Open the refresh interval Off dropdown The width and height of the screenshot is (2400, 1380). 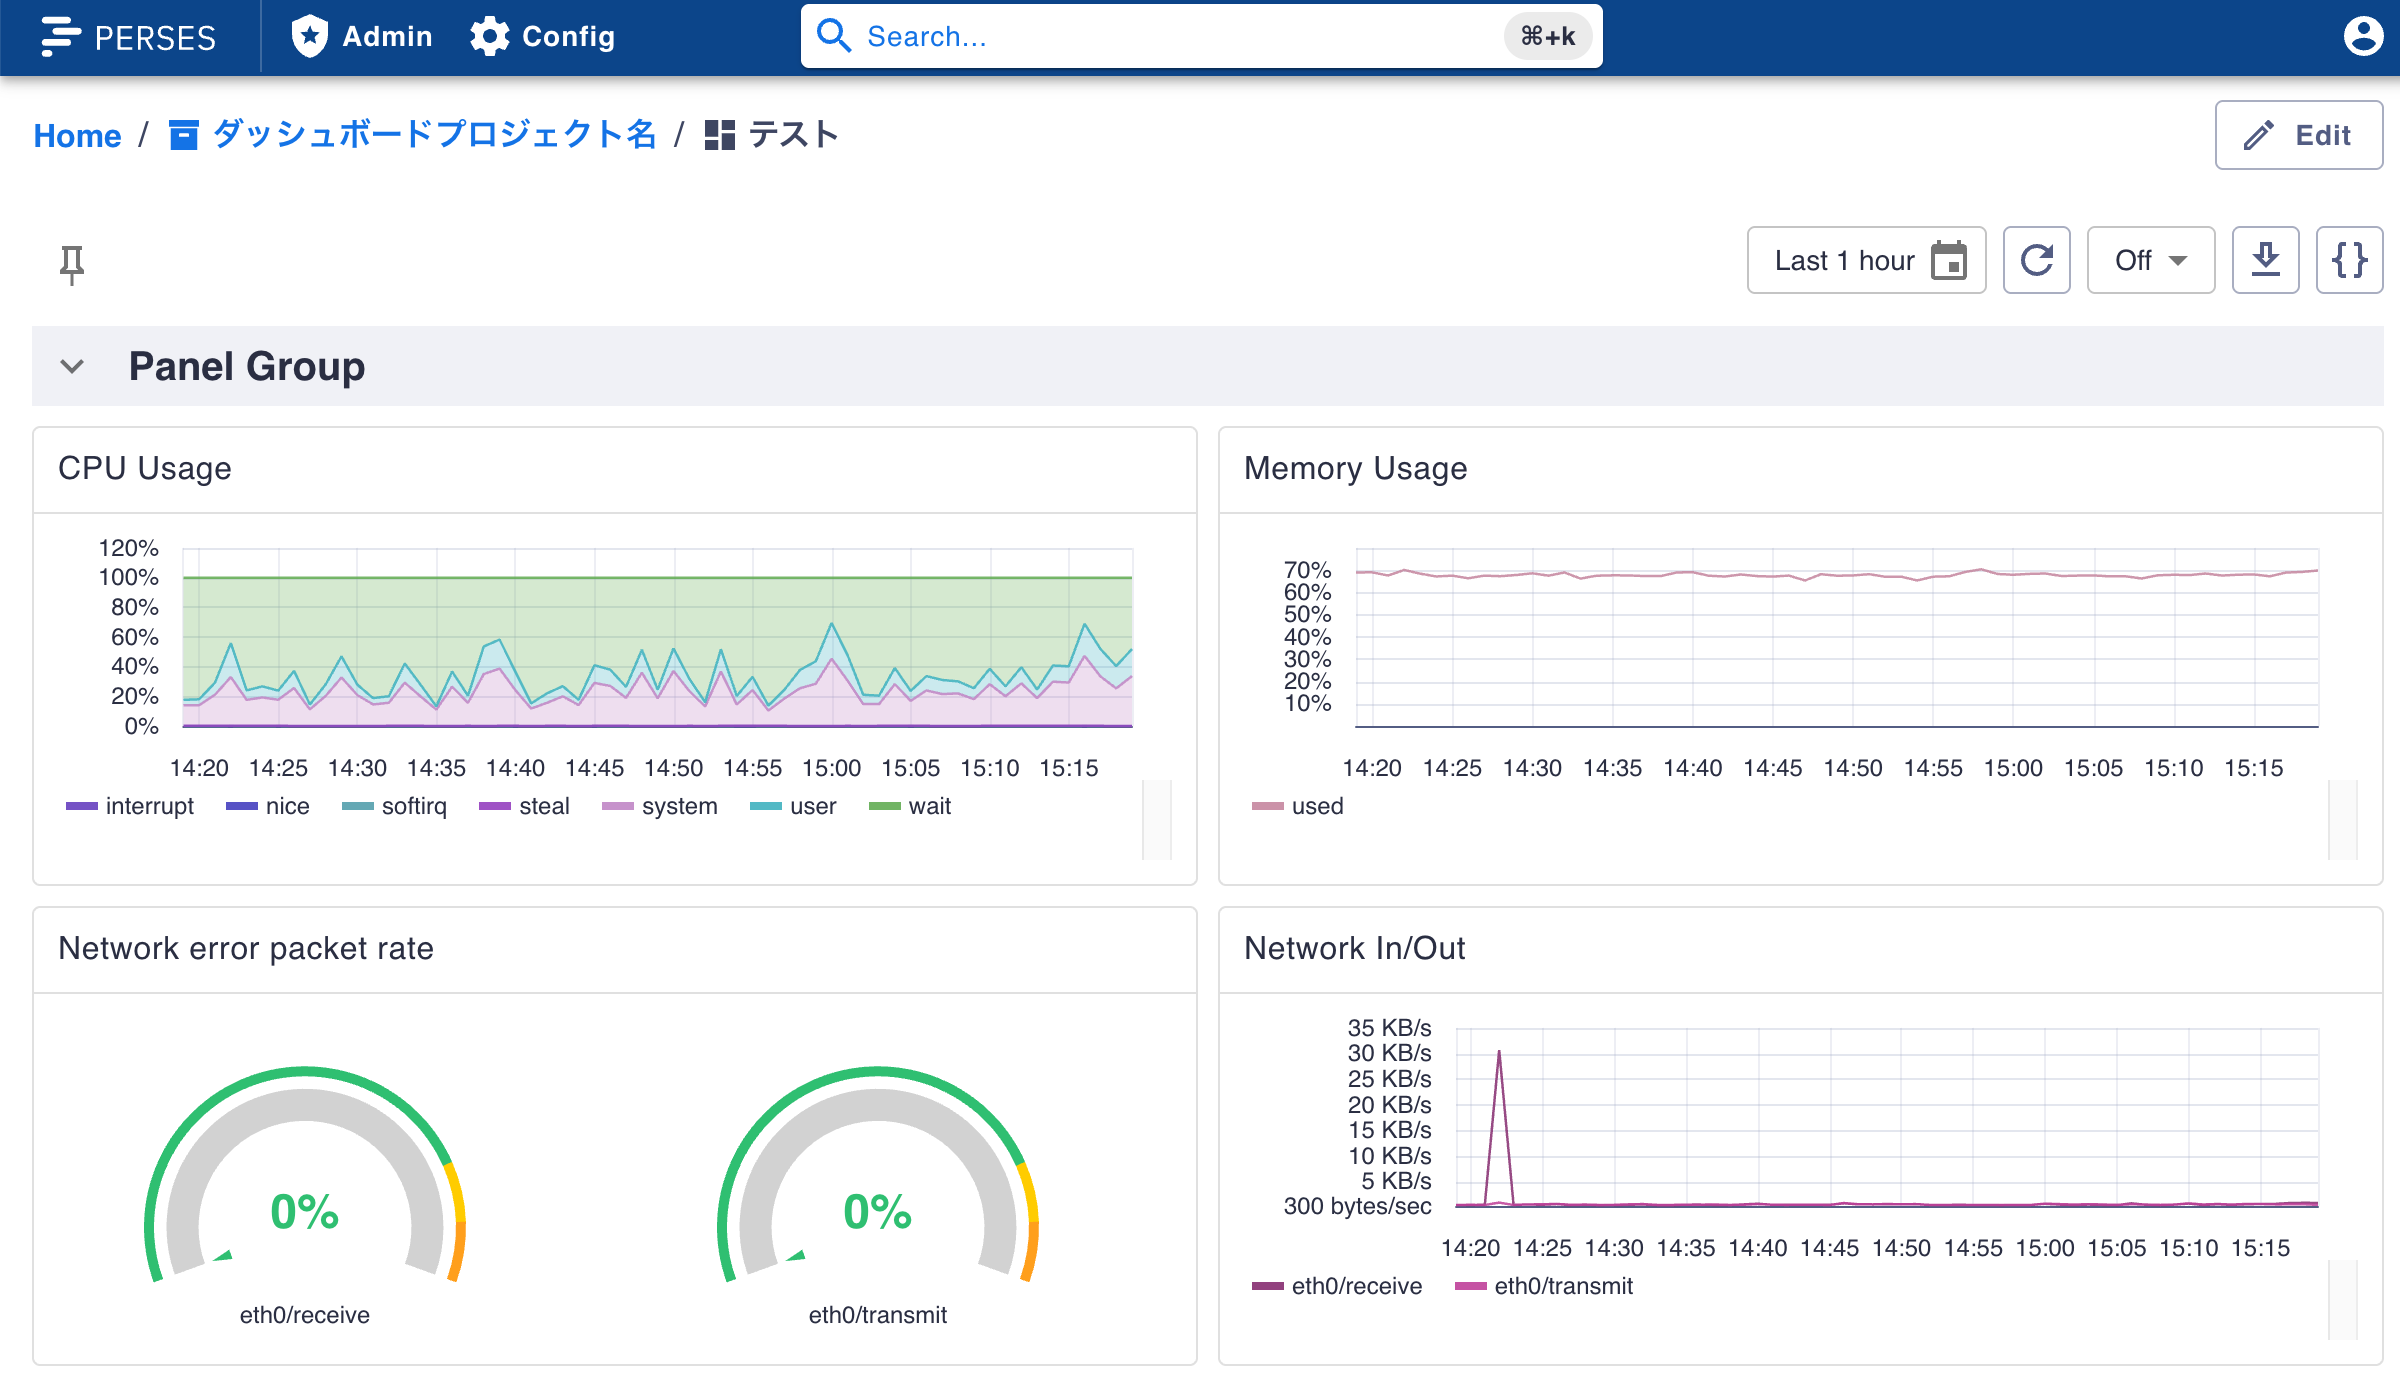pos(2150,261)
